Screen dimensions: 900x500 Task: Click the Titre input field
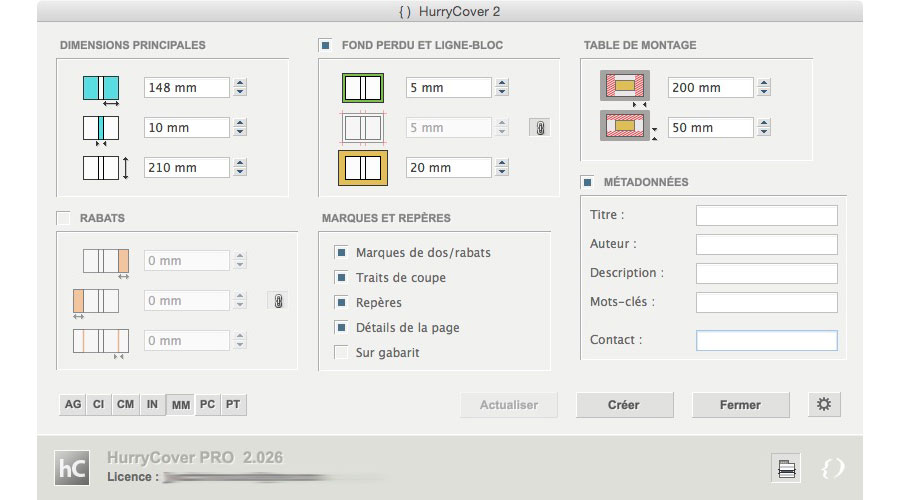767,216
